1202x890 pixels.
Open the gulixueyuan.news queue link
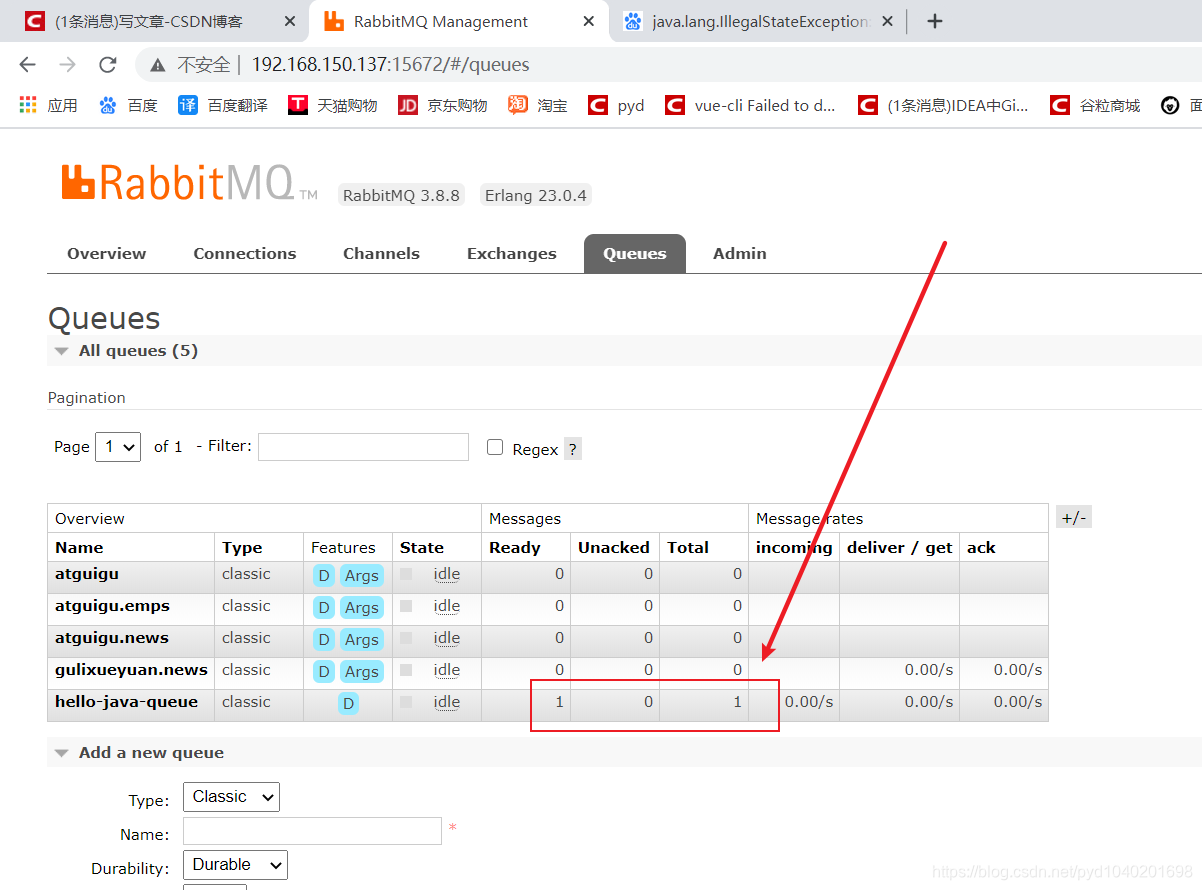(131, 670)
